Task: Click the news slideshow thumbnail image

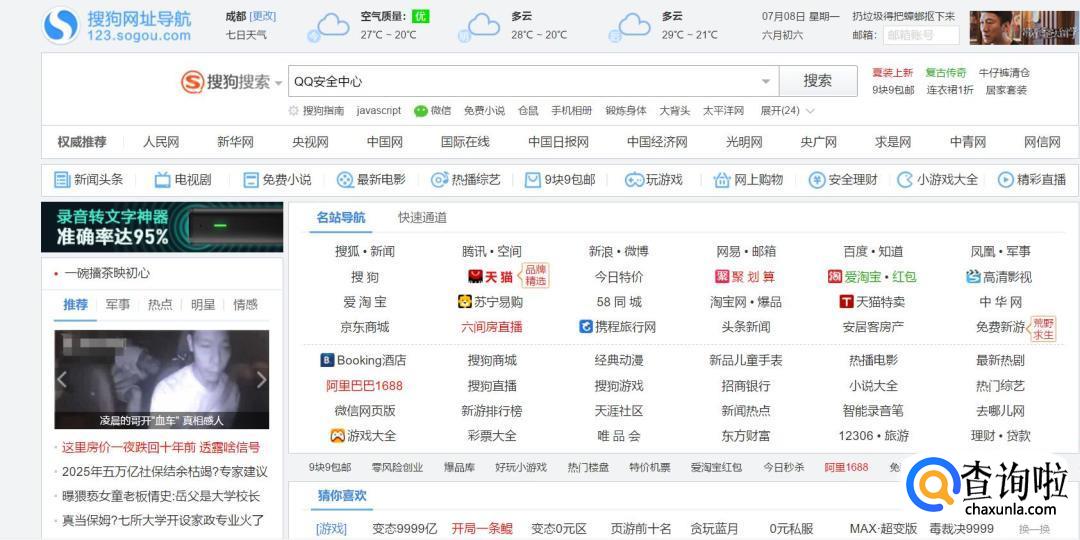Action: coord(162,380)
